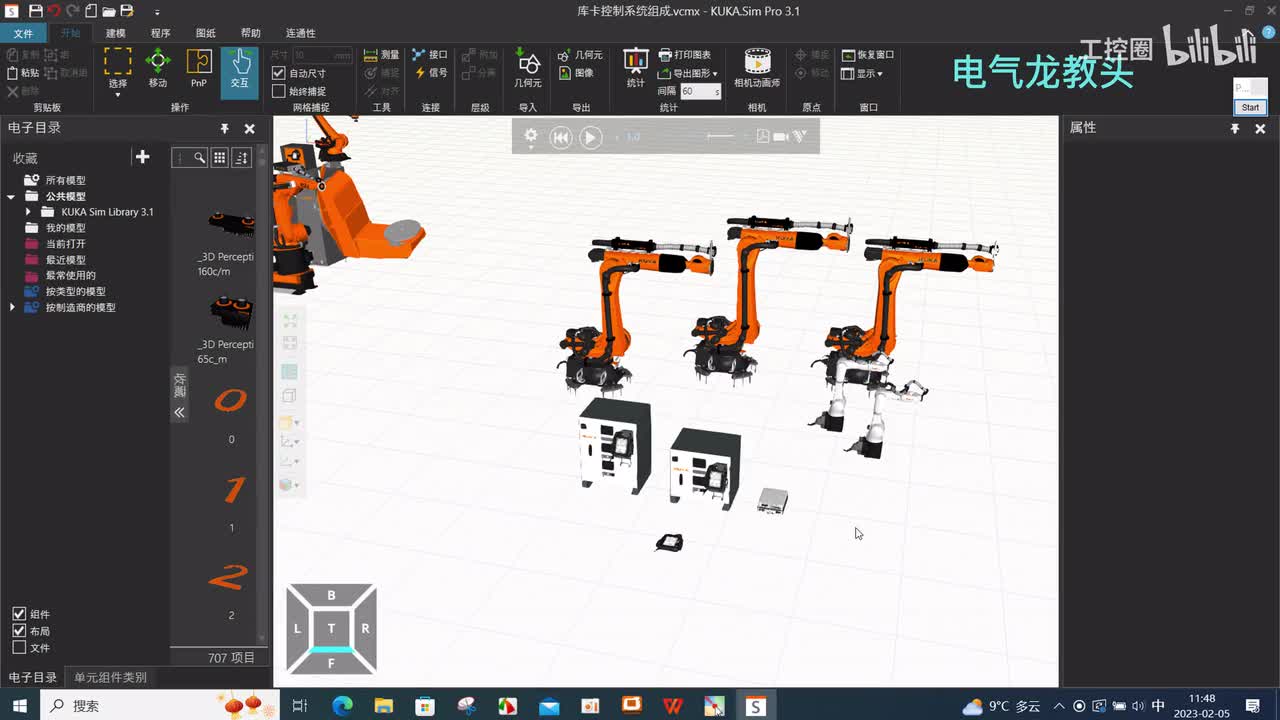1280x720 pixels.
Task: Pin the 电子目录 panel
Action: (225, 129)
